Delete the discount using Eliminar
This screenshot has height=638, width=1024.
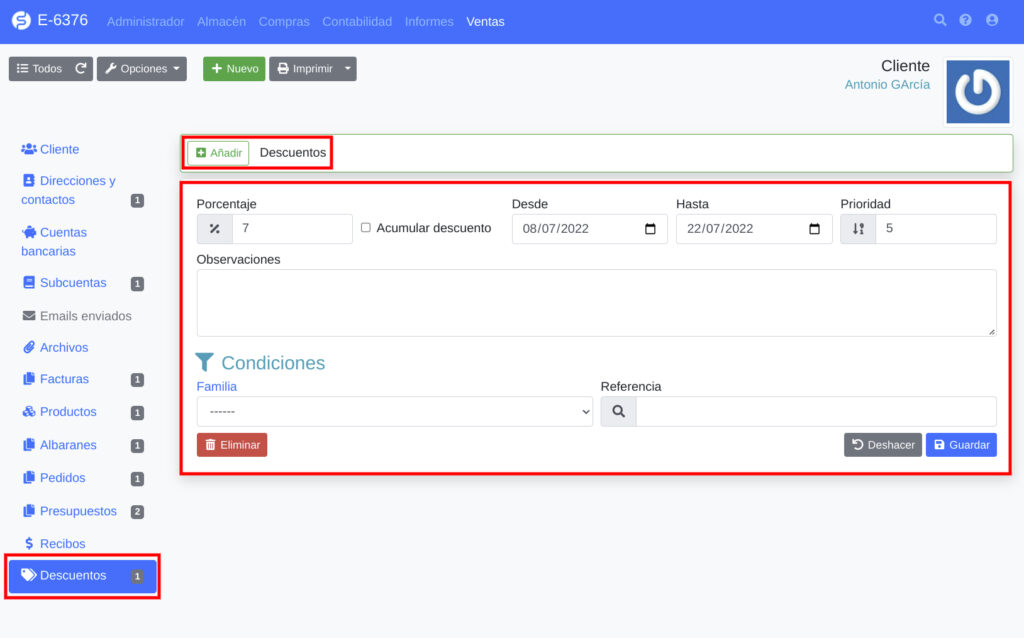[232, 445]
